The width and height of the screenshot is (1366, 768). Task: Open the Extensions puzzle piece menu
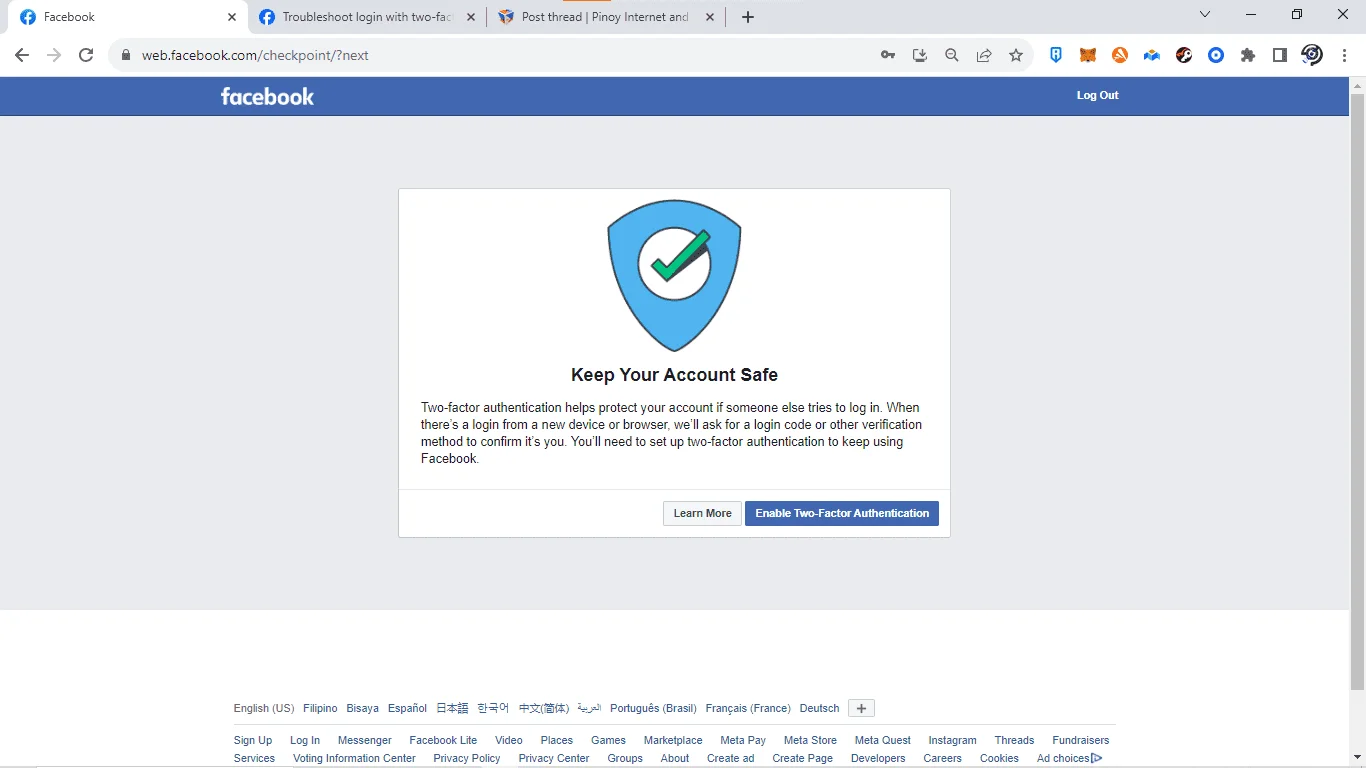[x=1248, y=55]
